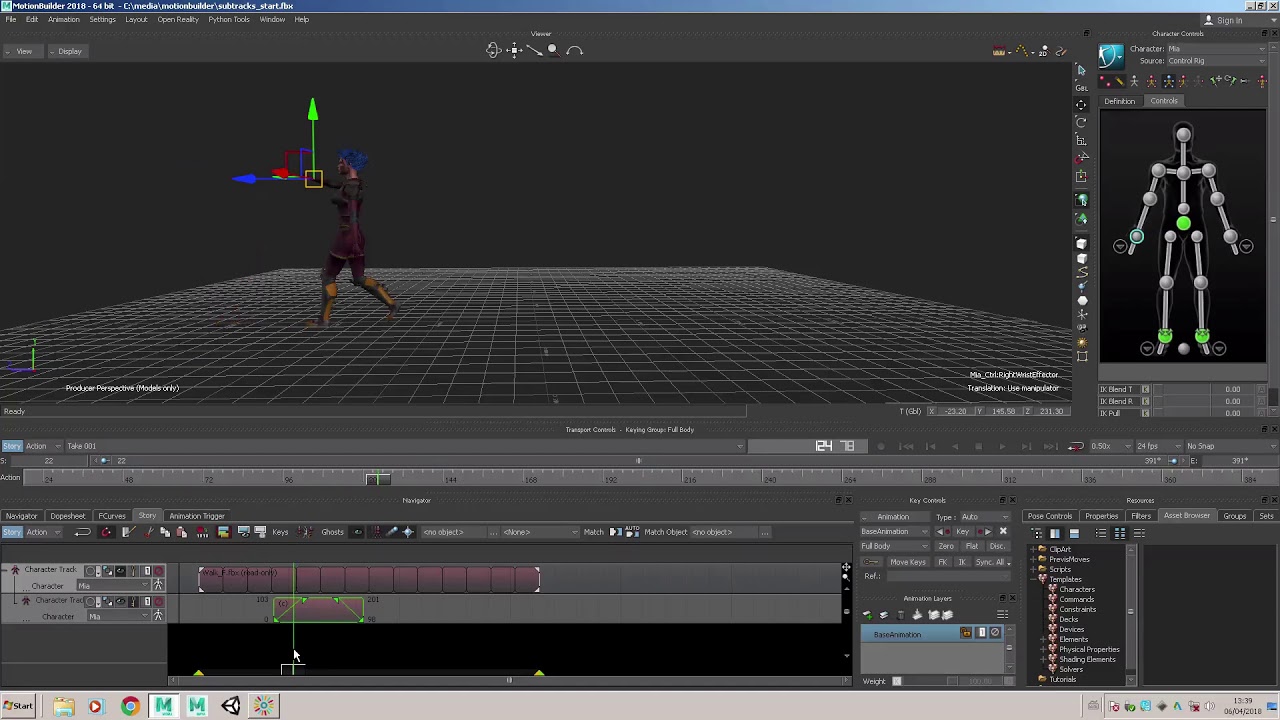
Task: Click the Flat button
Action: (x=971, y=547)
